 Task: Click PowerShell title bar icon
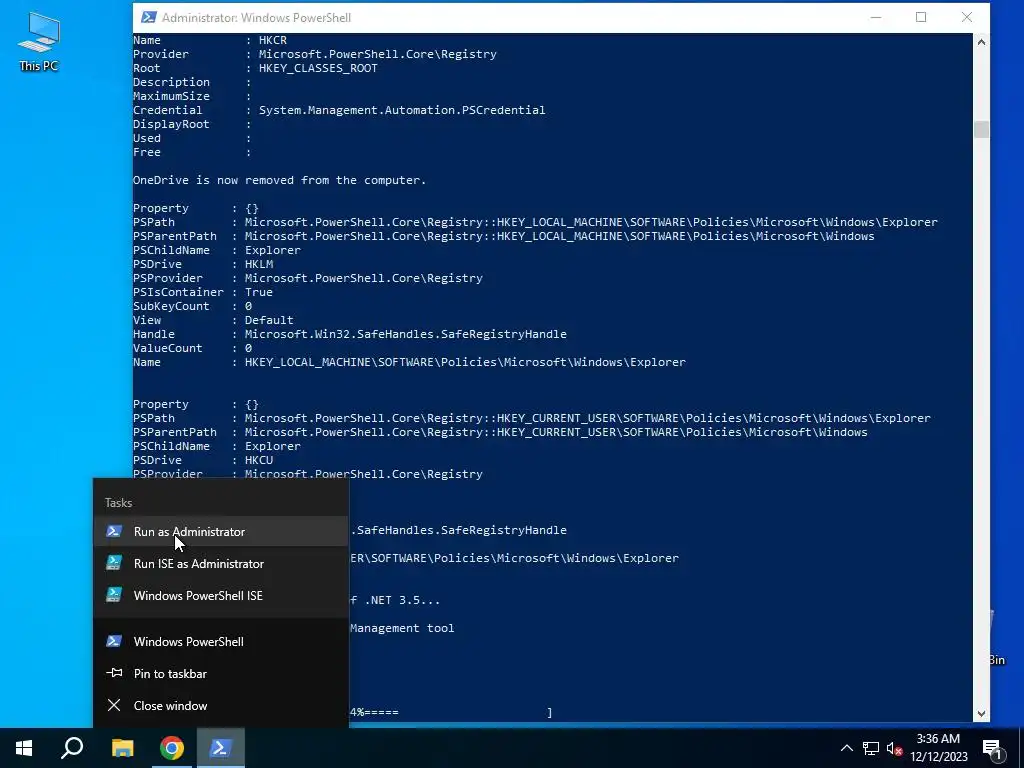149,17
